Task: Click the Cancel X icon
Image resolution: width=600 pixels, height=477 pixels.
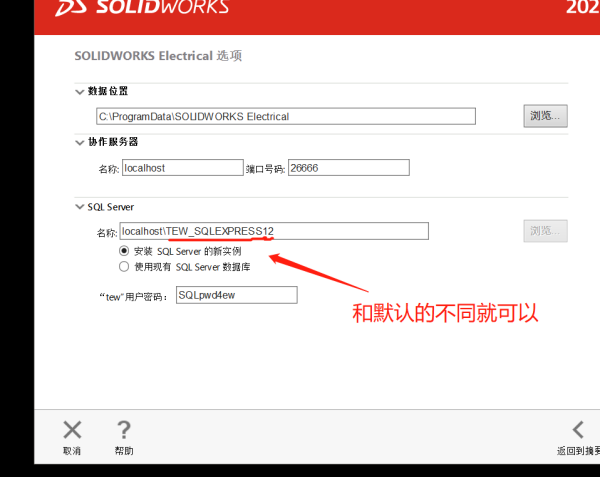Action: coord(72,430)
